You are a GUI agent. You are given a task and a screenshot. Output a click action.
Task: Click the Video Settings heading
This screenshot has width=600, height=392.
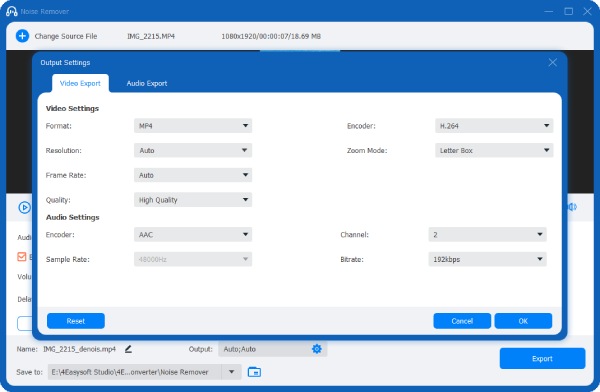click(72, 108)
